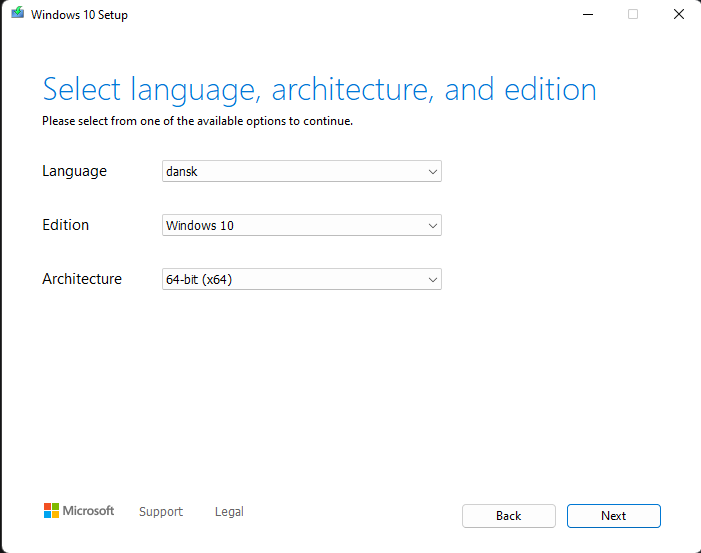Click the 'Windows 10 Setup' title bar text
The height and width of the screenshot is (553, 701).
[79, 15]
